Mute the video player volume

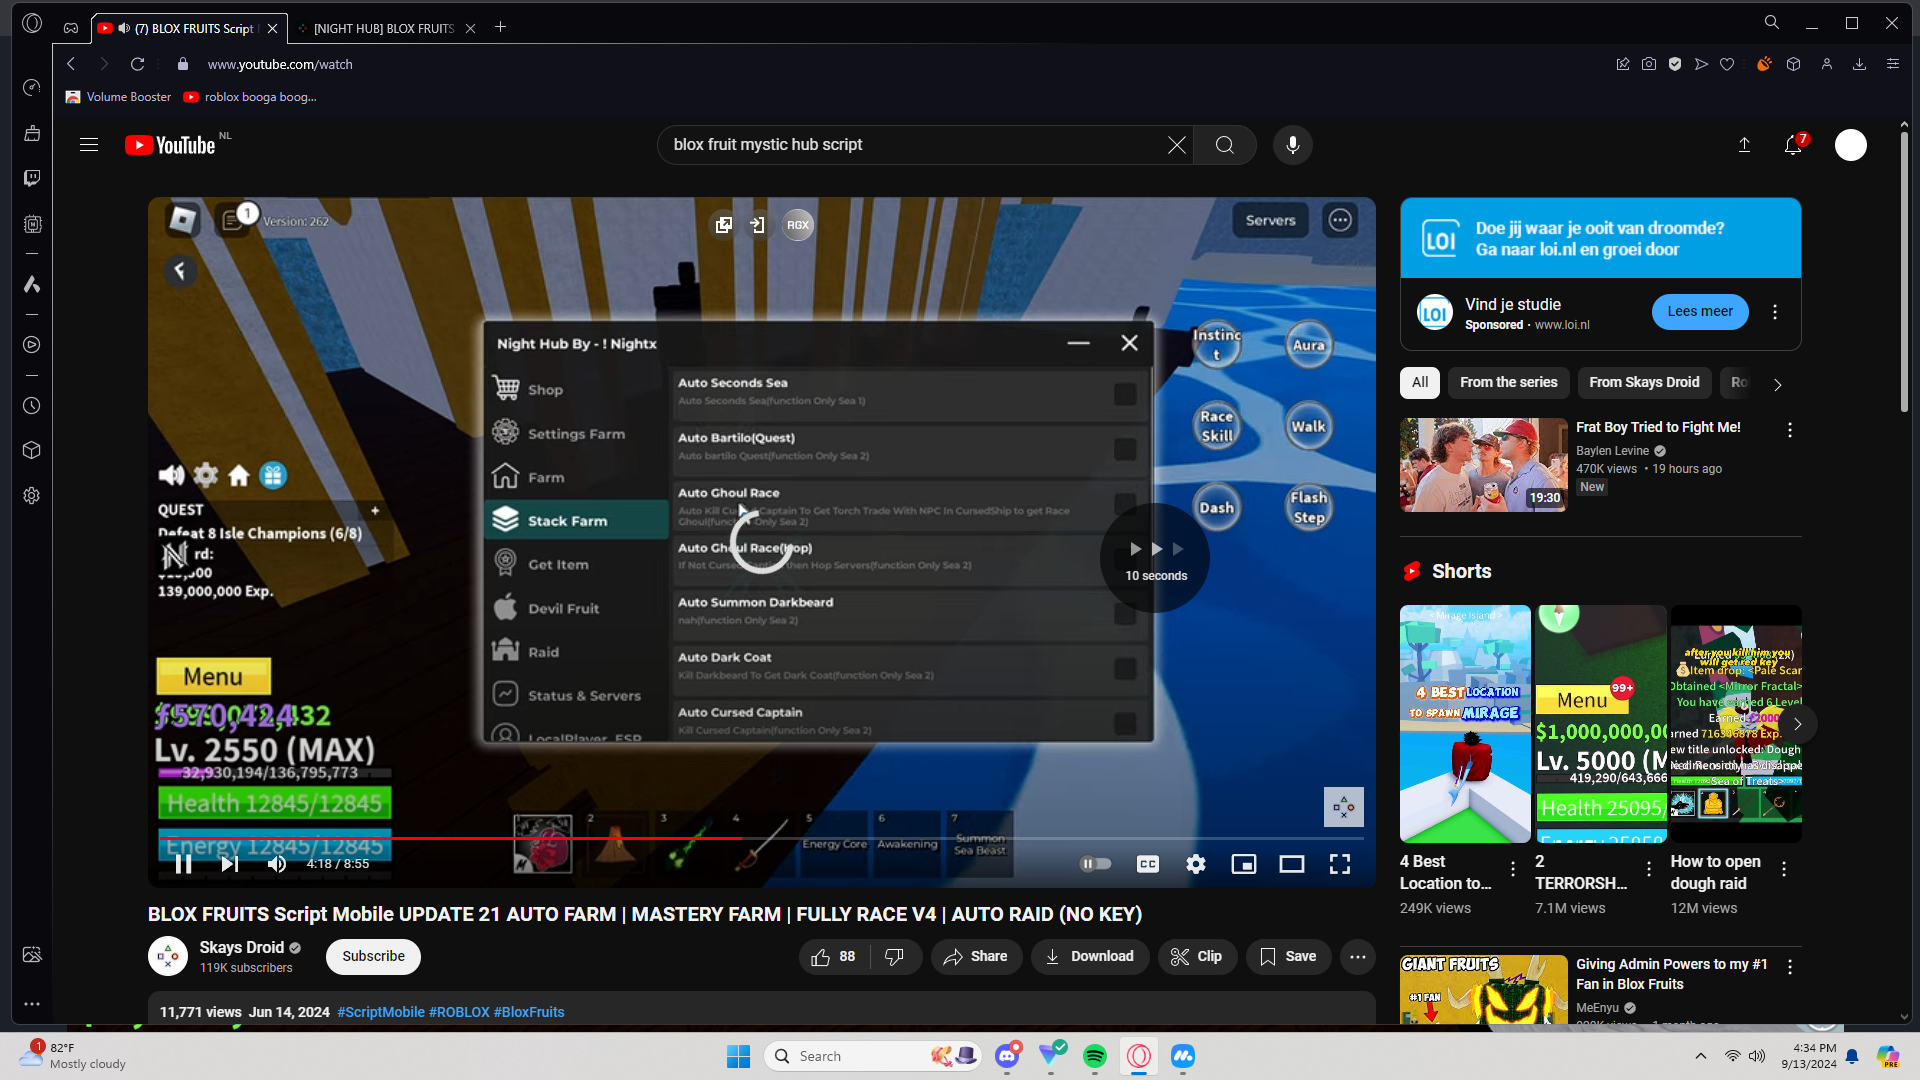[277, 864]
